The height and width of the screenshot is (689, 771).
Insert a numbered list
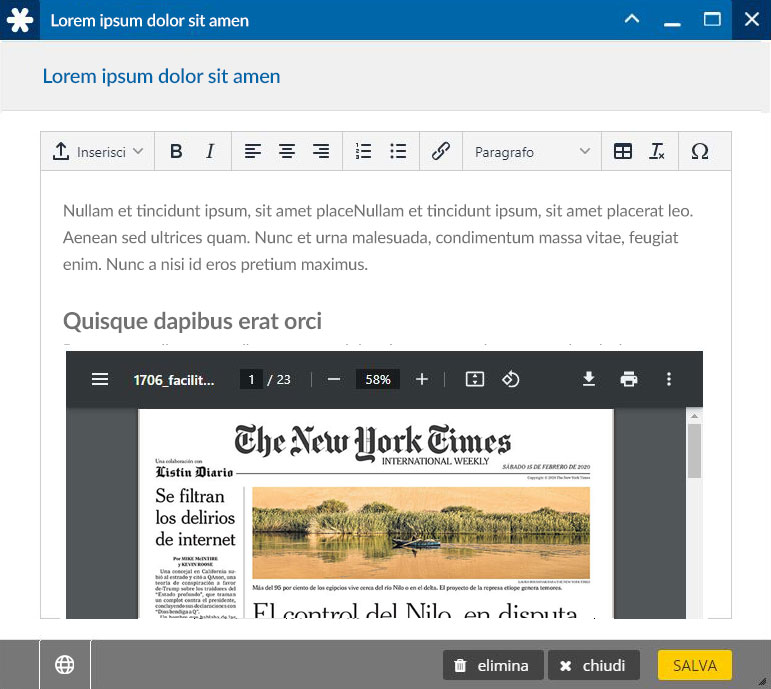point(364,152)
